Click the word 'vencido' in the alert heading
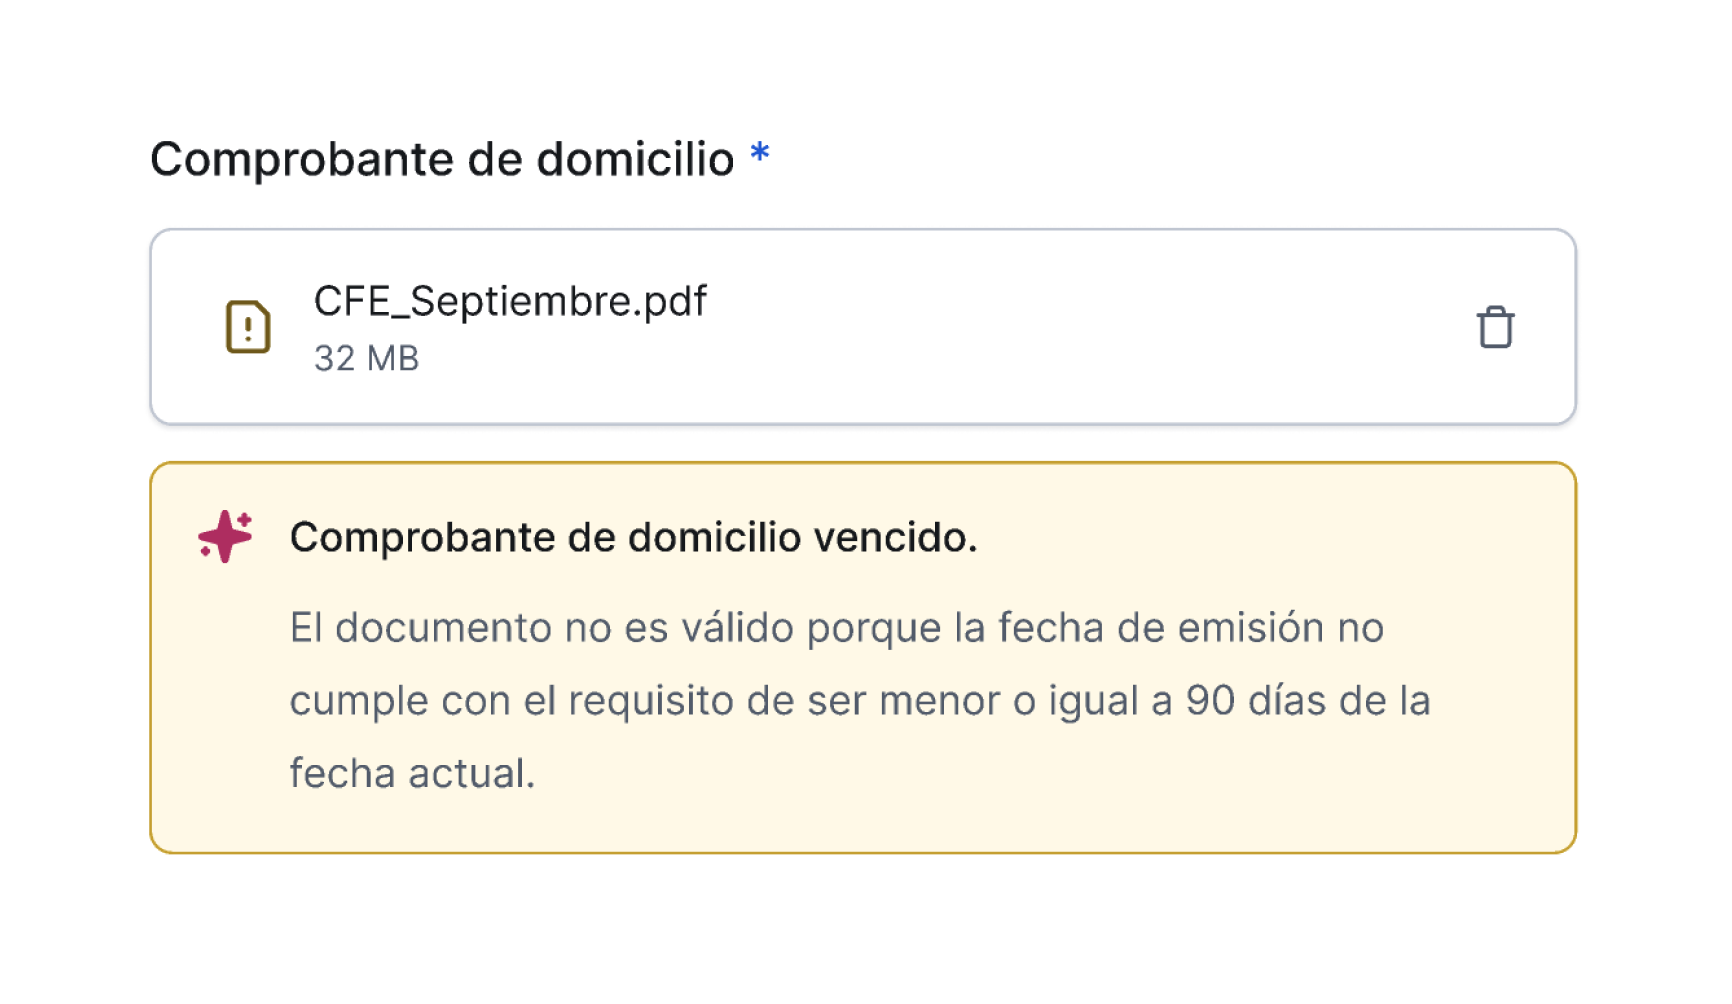Image resolution: width=1732 pixels, height=1004 pixels. tap(889, 538)
